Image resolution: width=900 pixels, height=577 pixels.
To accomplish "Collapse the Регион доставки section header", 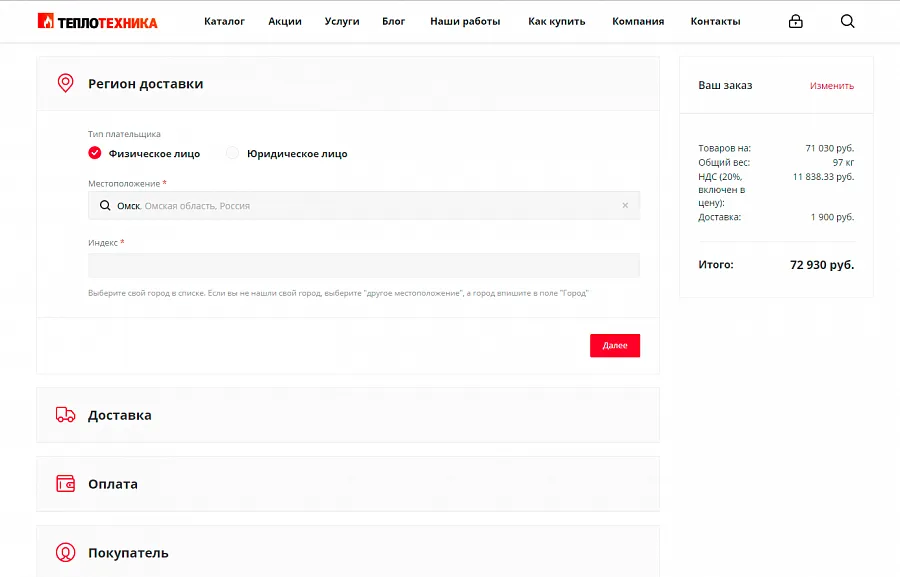I will pos(348,84).
